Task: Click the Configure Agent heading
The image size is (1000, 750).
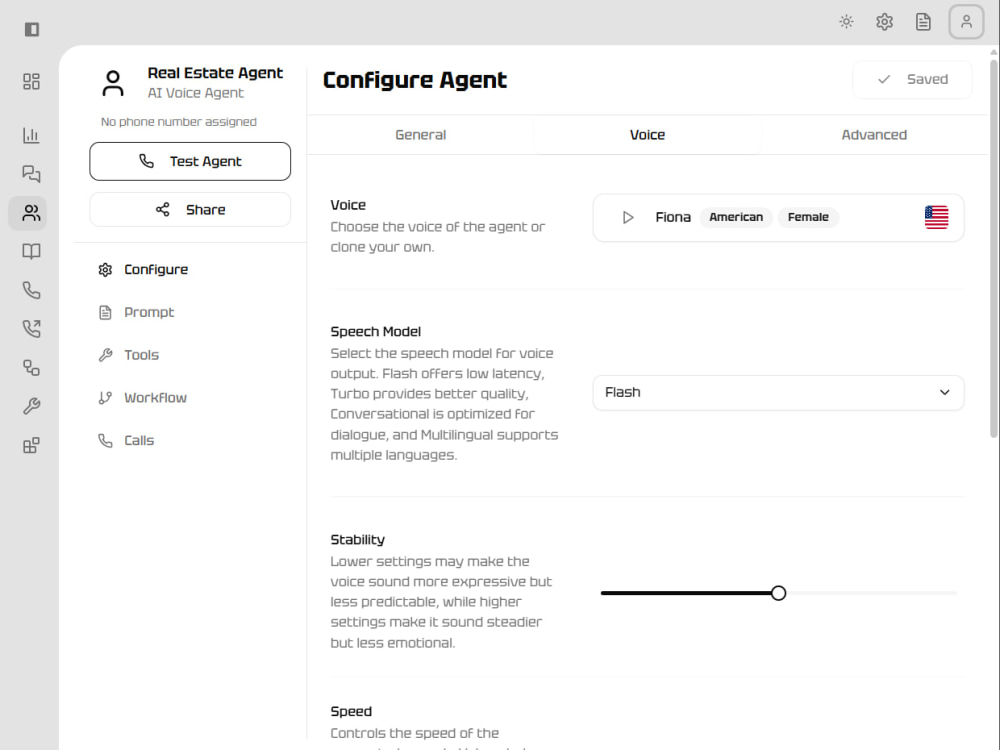Action: [415, 80]
